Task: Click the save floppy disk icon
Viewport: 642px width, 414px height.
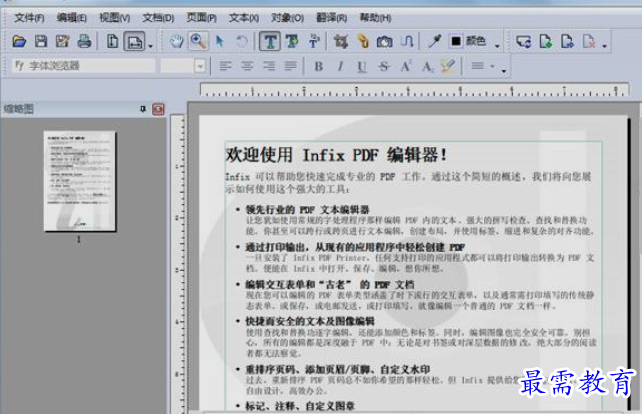Action: point(41,41)
